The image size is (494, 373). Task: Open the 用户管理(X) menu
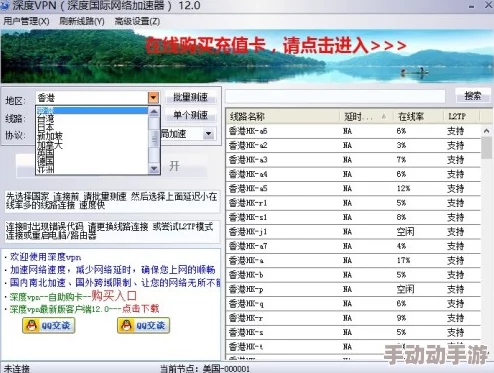[x=26, y=21]
